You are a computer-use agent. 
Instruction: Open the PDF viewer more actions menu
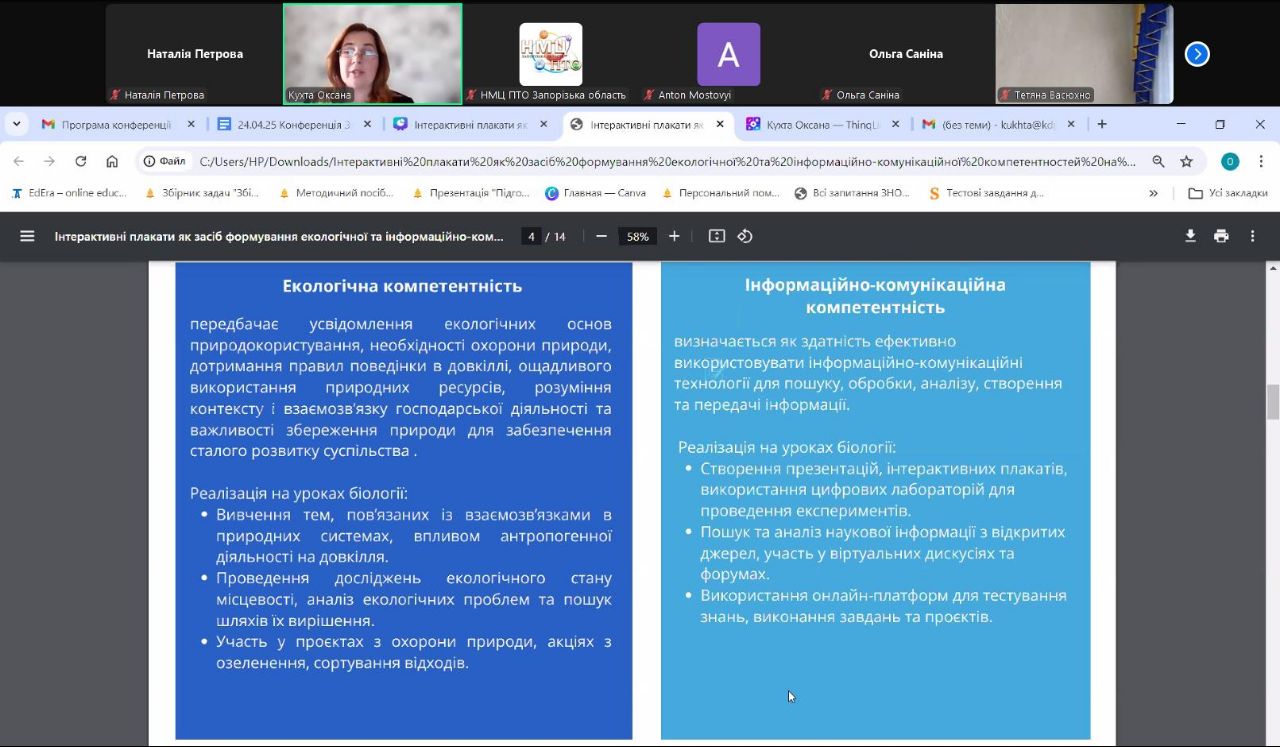point(1252,236)
